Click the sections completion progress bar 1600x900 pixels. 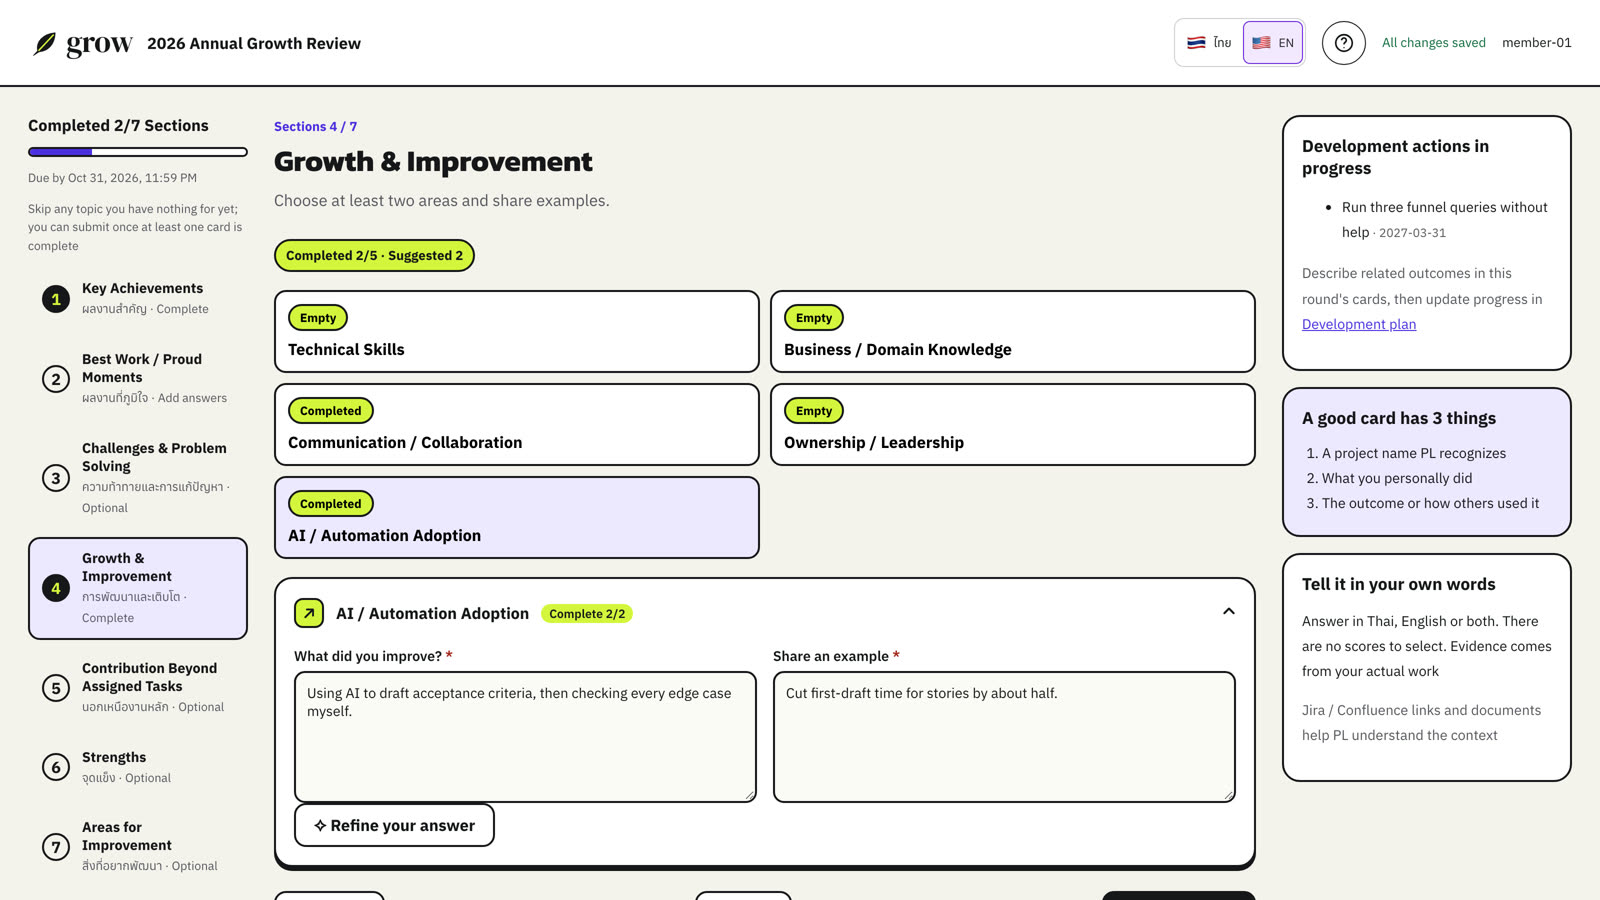pyautogui.click(x=138, y=152)
